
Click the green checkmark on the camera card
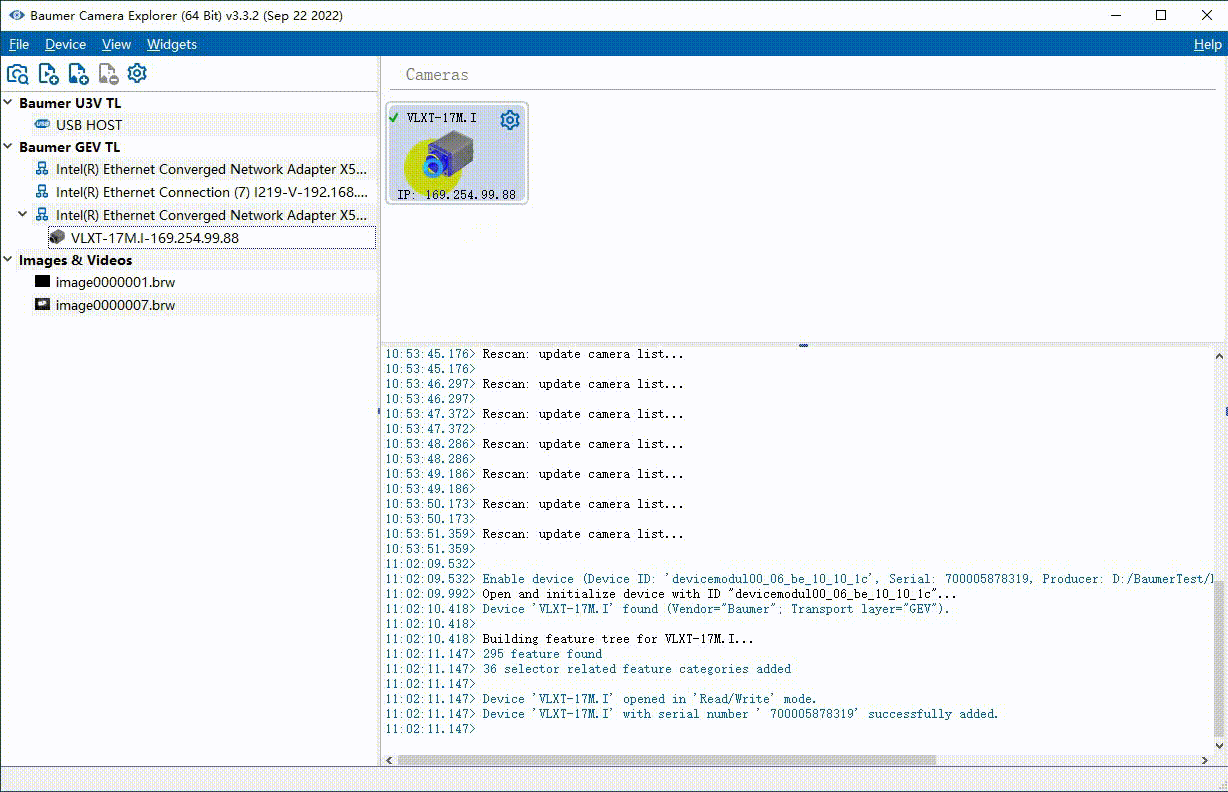(394, 118)
